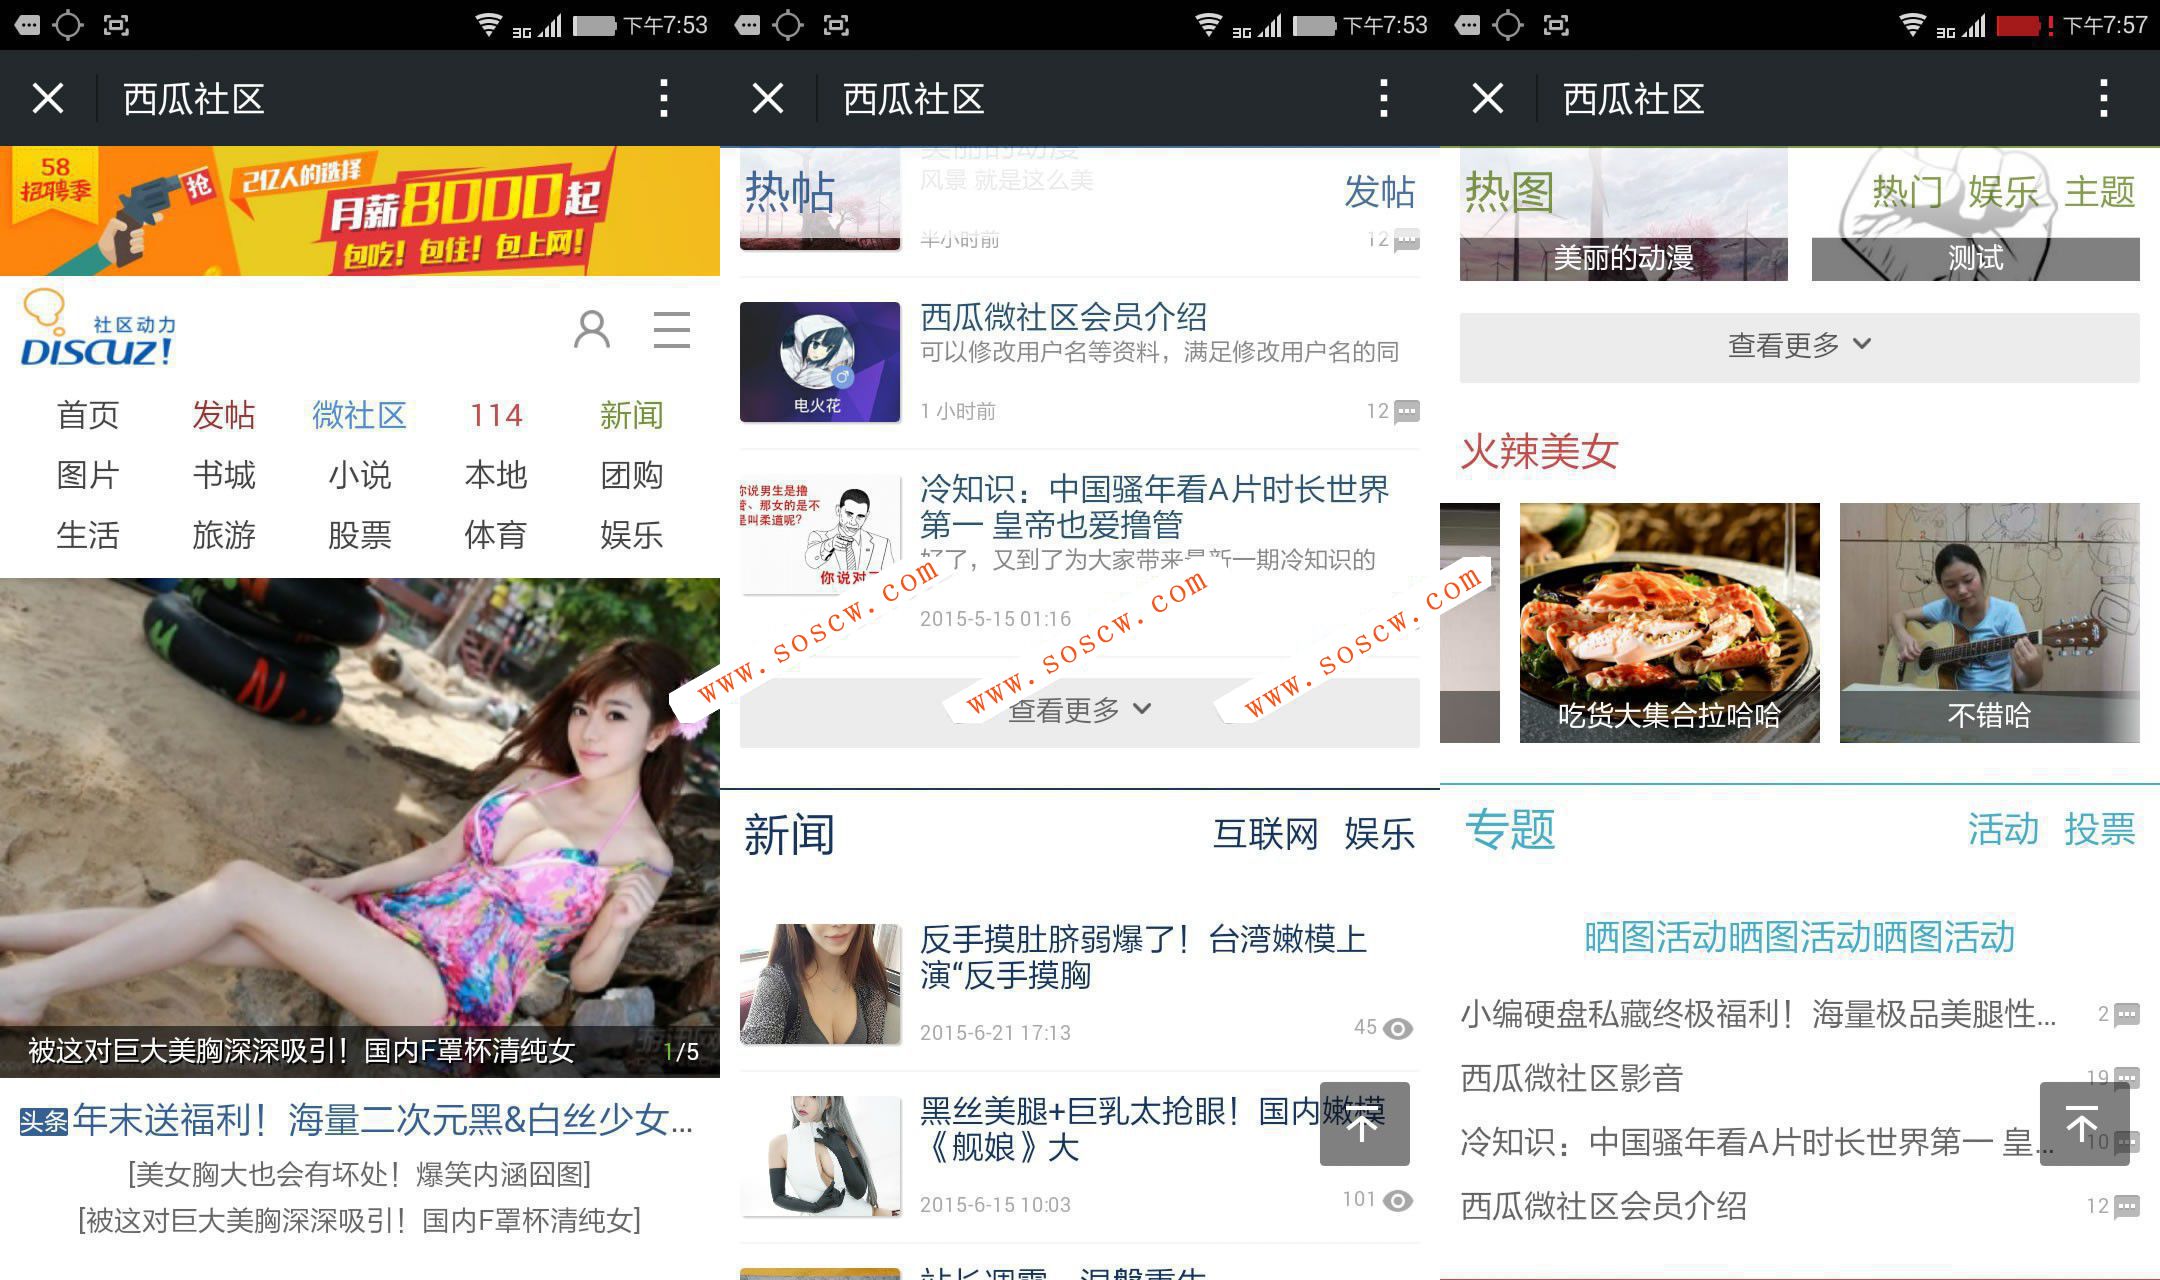Open news 反手摸肚脐弱爆了！台湾嫩模上演
This screenshot has width=2160, height=1280.
pyautogui.click(x=1143, y=957)
